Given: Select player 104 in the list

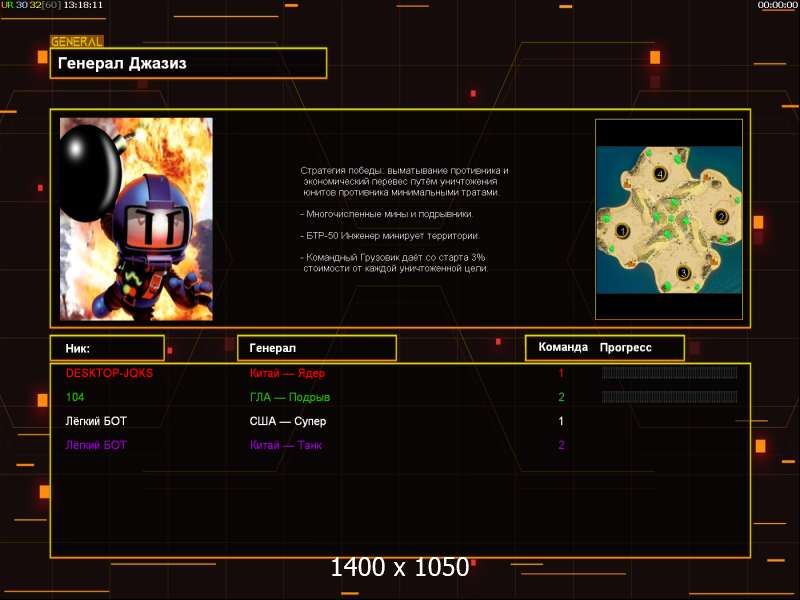Looking at the screenshot, I should (x=75, y=397).
